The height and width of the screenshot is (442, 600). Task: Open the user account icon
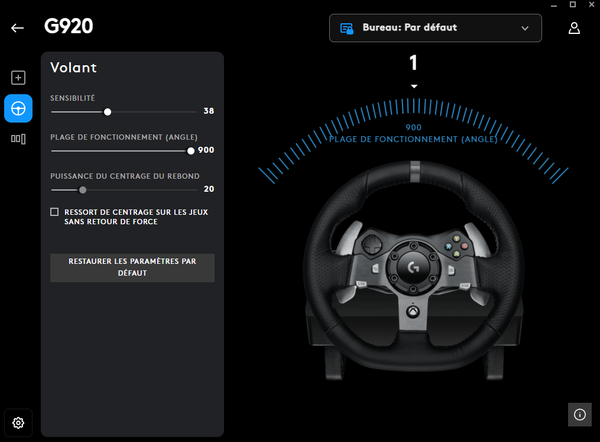tap(574, 28)
